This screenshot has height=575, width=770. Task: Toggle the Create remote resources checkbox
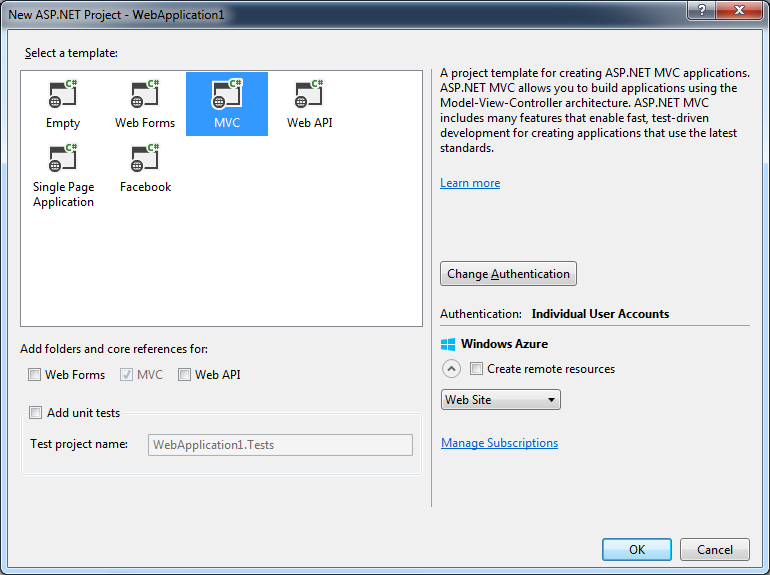(x=477, y=369)
